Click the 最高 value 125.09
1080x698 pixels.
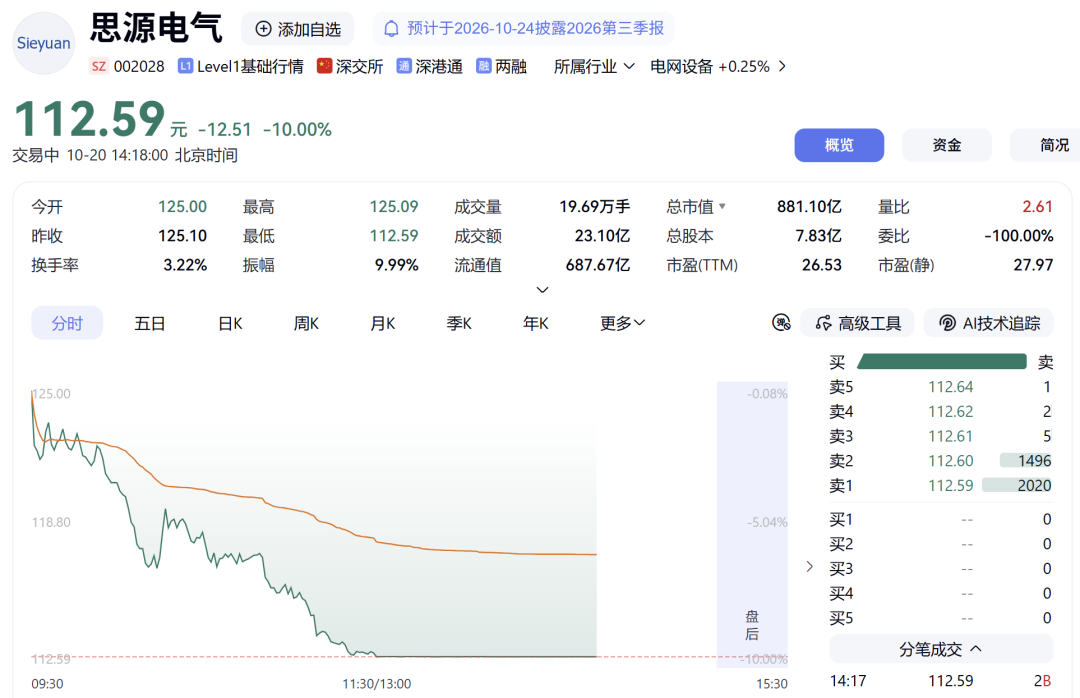[394, 206]
